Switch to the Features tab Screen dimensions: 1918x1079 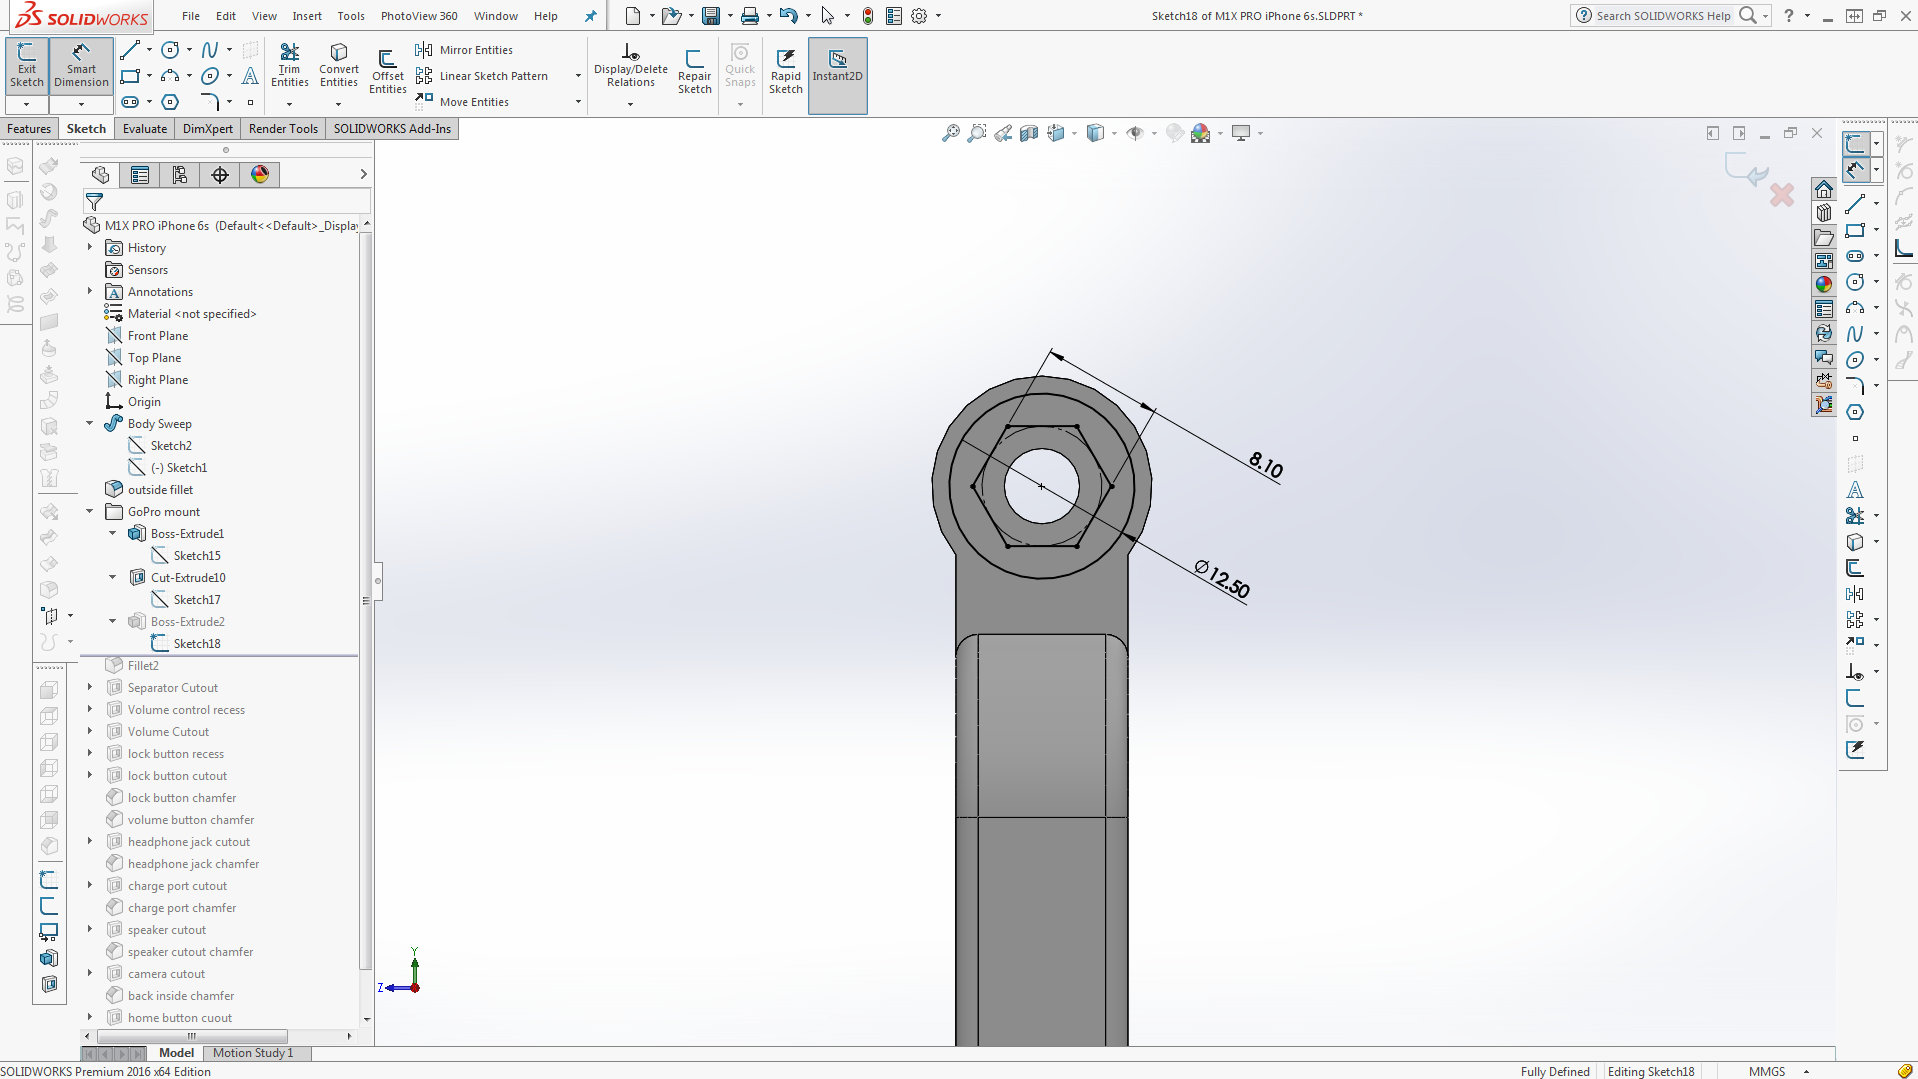click(x=29, y=129)
